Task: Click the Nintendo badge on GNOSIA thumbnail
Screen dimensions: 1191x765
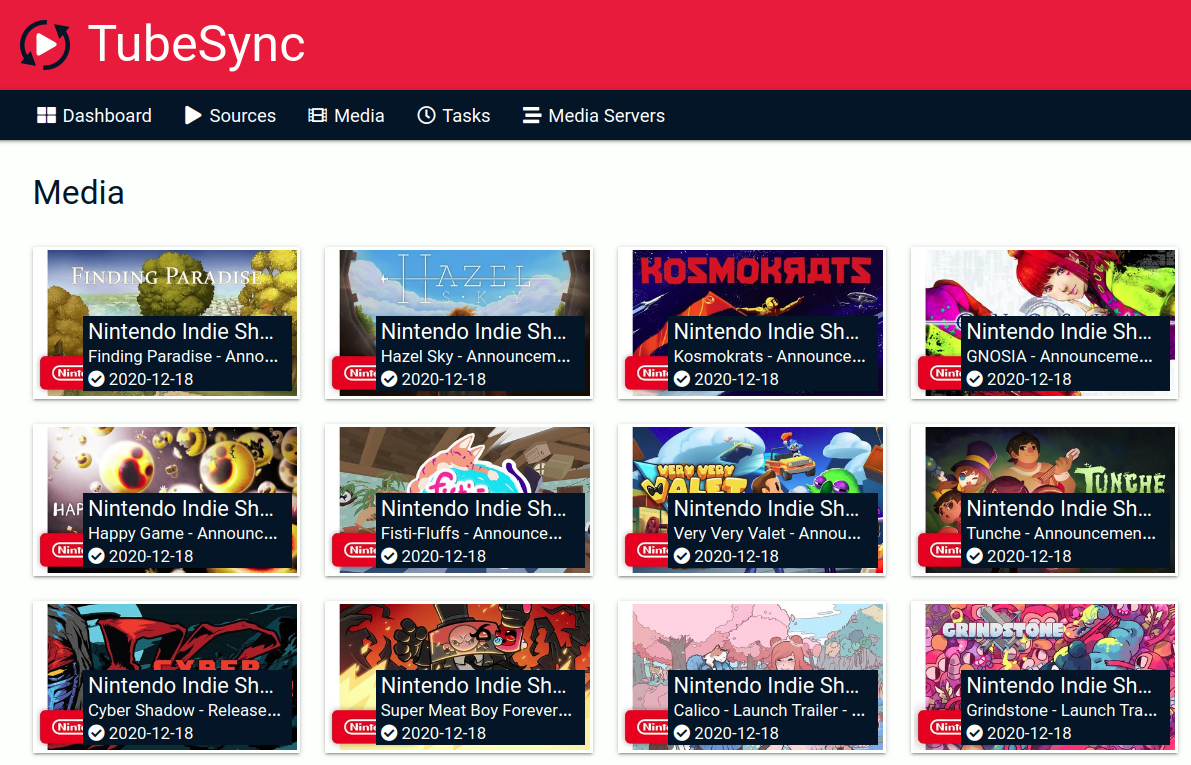Action: [x=940, y=373]
